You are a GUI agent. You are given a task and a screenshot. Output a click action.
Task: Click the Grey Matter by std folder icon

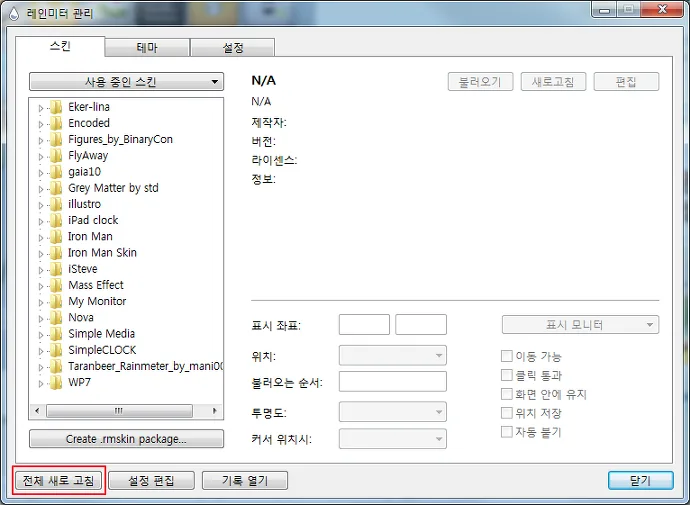(x=56, y=188)
